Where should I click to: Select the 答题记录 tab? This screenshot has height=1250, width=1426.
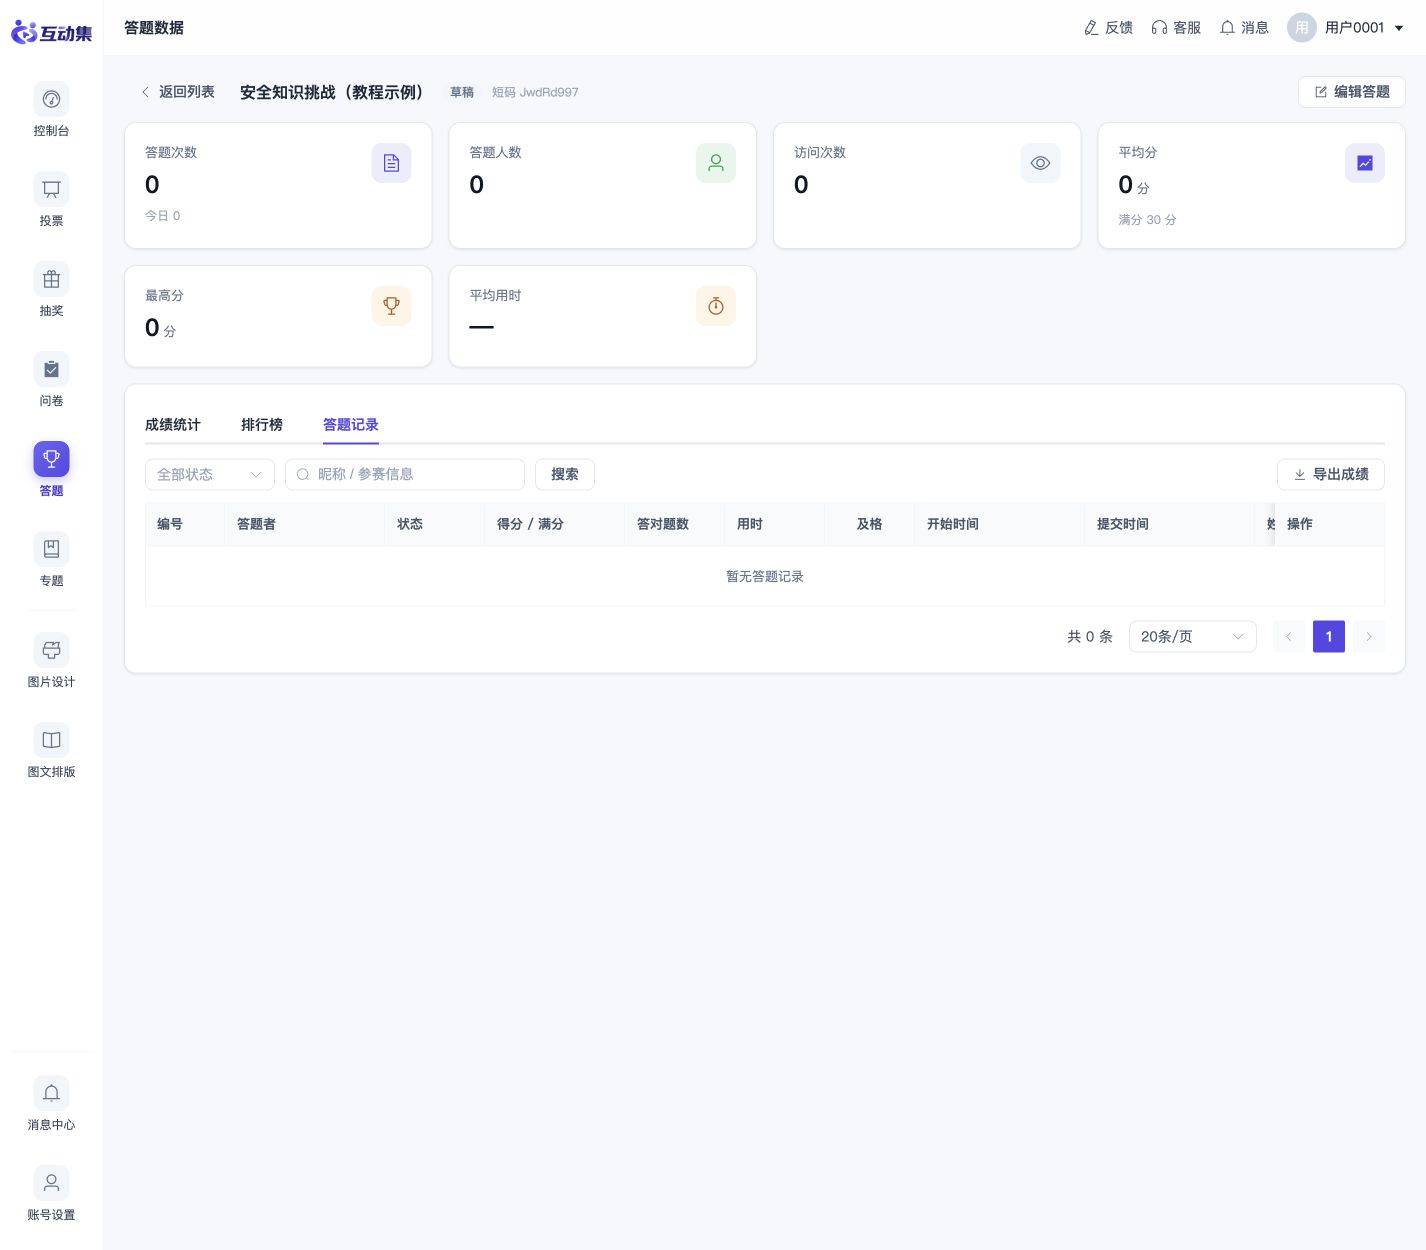[351, 425]
